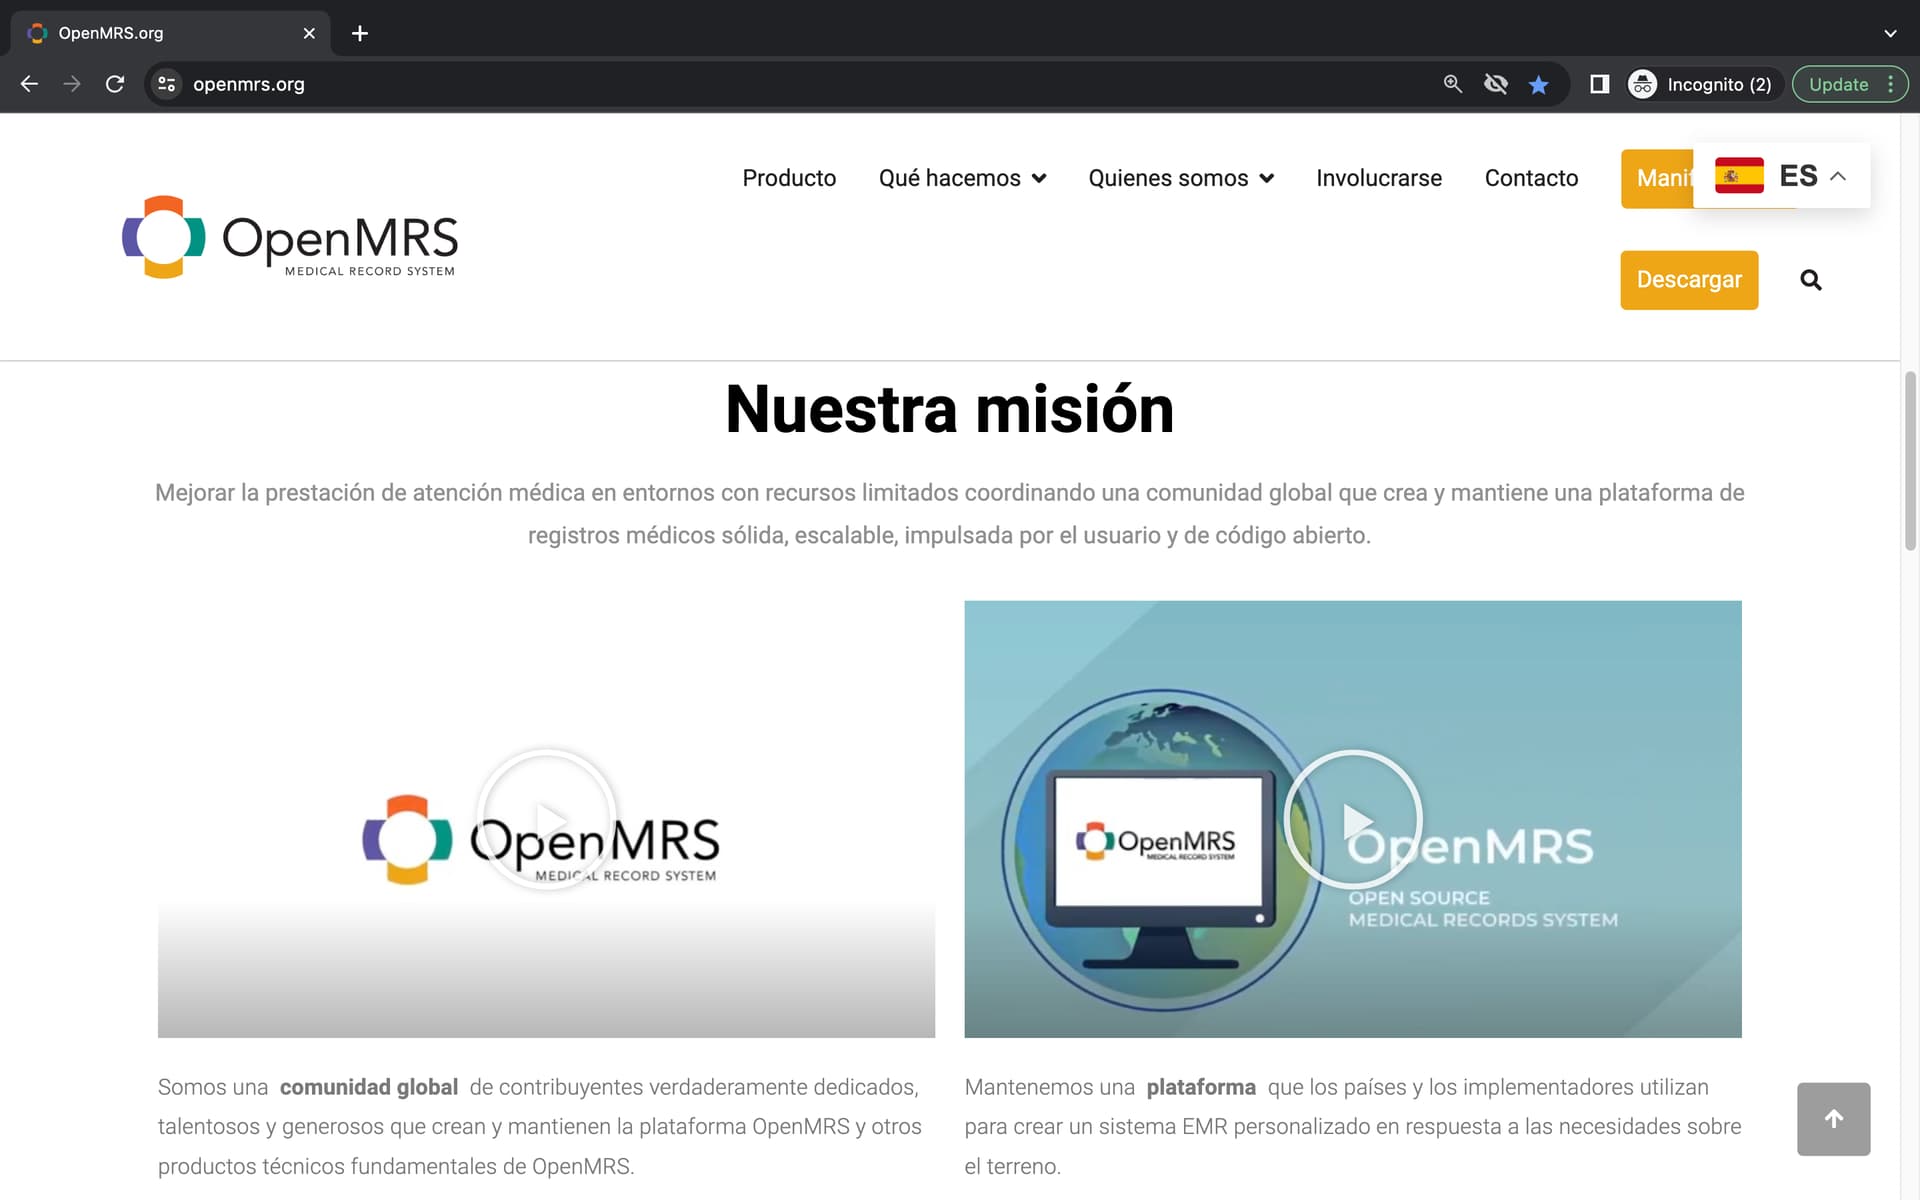Viewport: 1920px width, 1200px height.
Task: Open the Chrome three-dot menu
Action: click(x=1891, y=84)
